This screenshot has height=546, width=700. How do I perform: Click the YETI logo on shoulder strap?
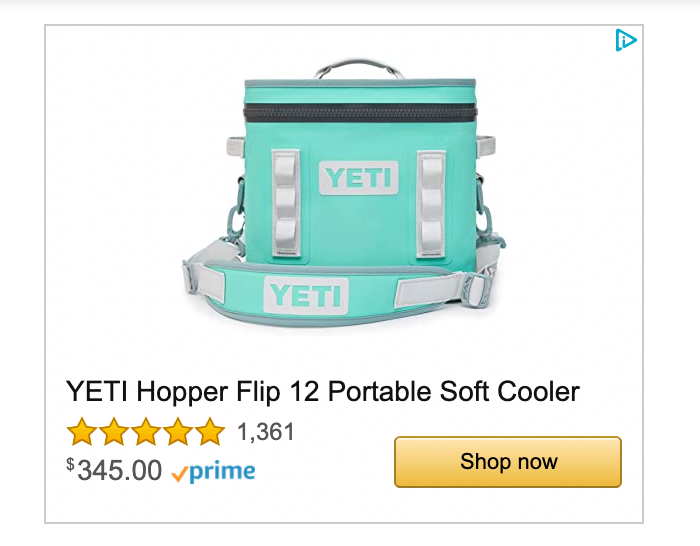coord(305,295)
